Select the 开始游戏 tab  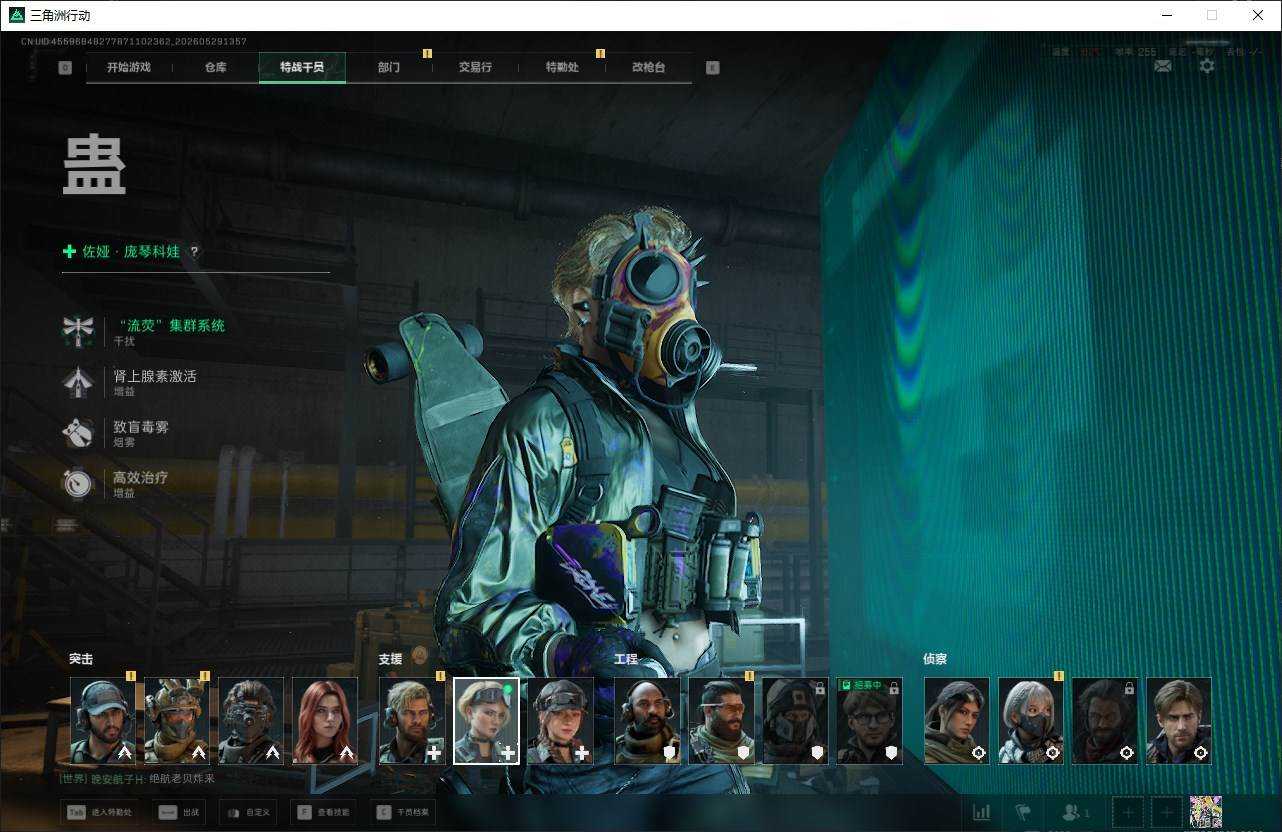[129, 68]
